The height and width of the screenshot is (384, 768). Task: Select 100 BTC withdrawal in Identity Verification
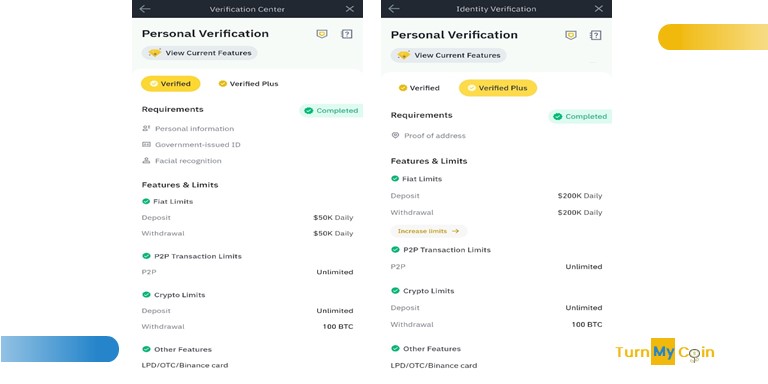[x=587, y=324]
